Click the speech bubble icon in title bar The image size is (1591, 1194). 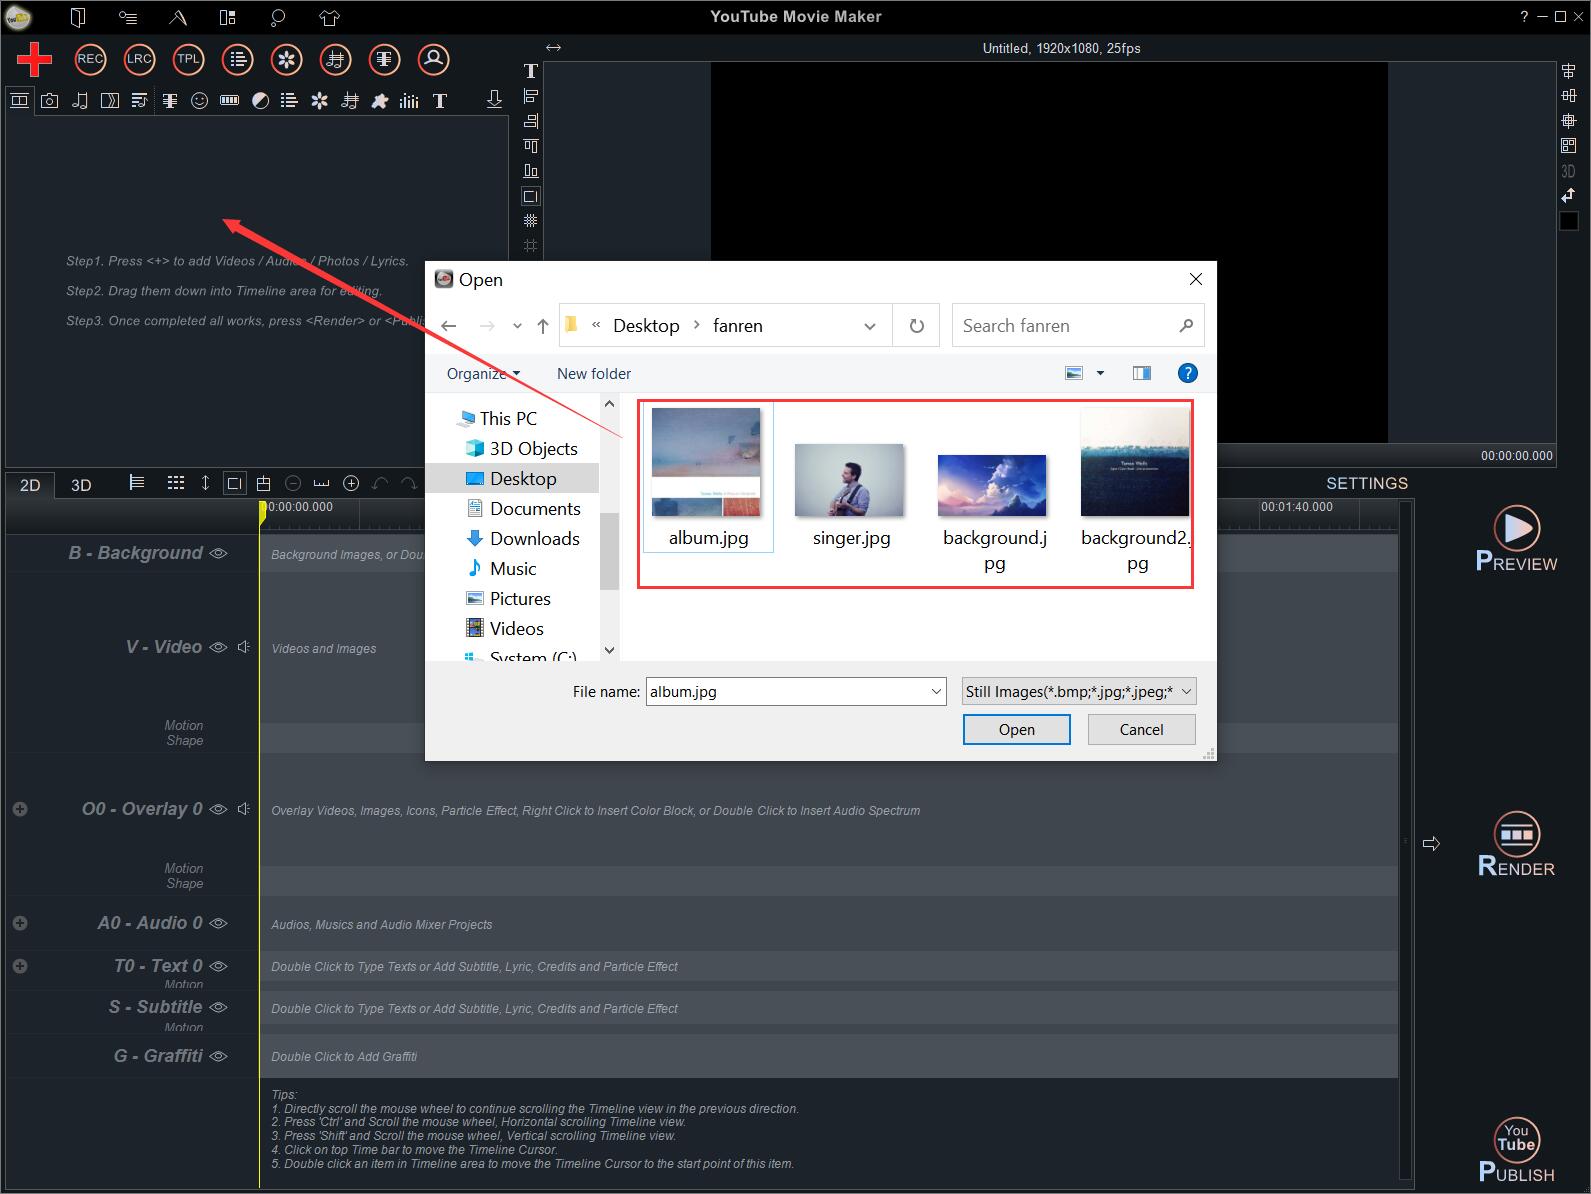pos(278,17)
